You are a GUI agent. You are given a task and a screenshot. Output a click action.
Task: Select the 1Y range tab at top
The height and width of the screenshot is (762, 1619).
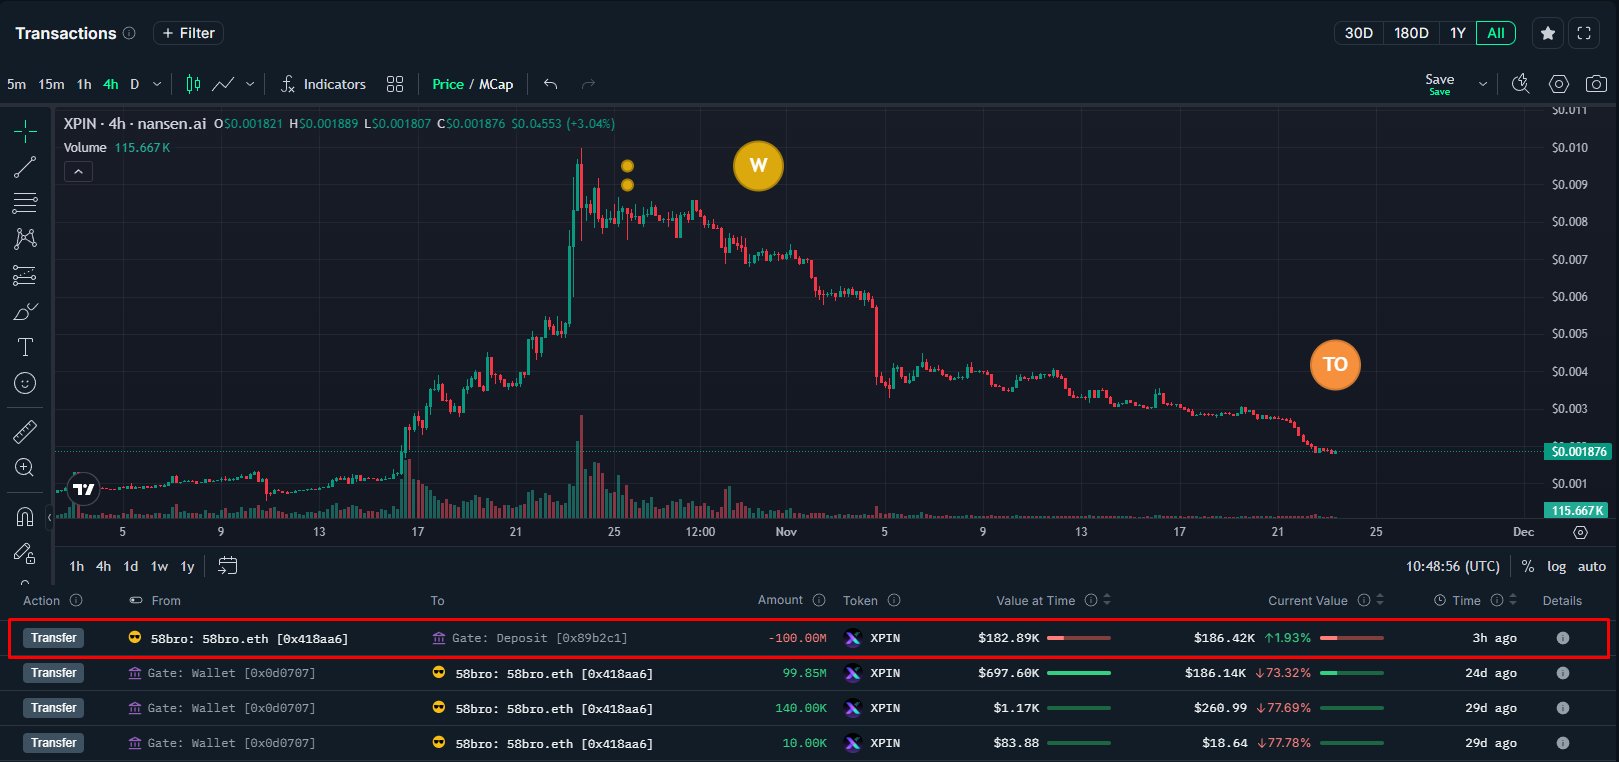click(x=1458, y=33)
